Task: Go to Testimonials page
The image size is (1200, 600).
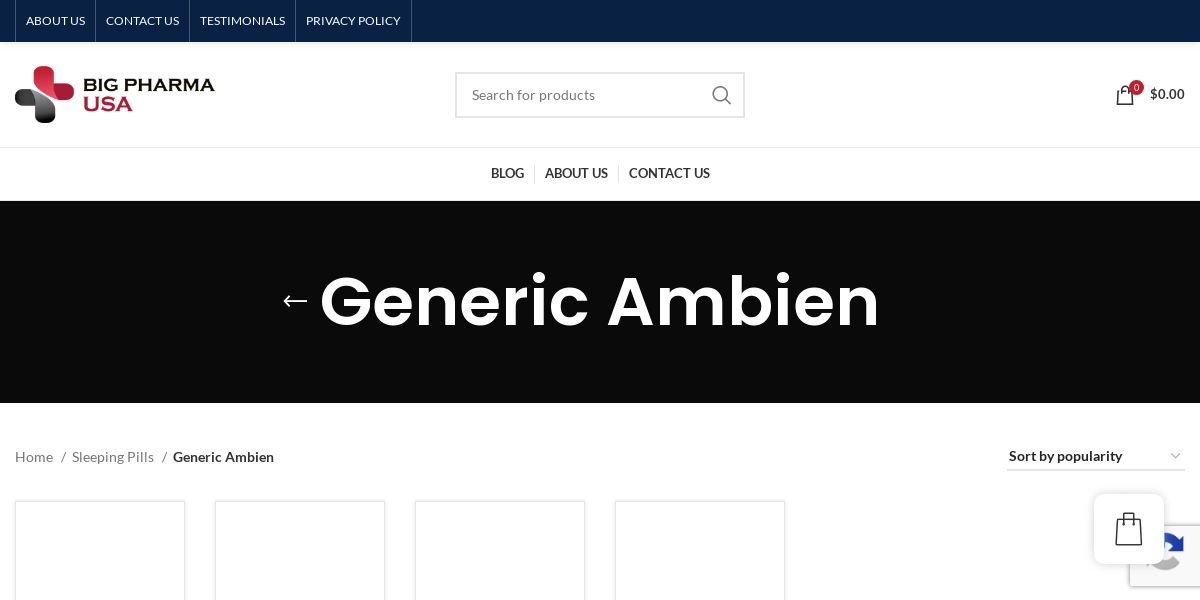Action: (x=242, y=21)
